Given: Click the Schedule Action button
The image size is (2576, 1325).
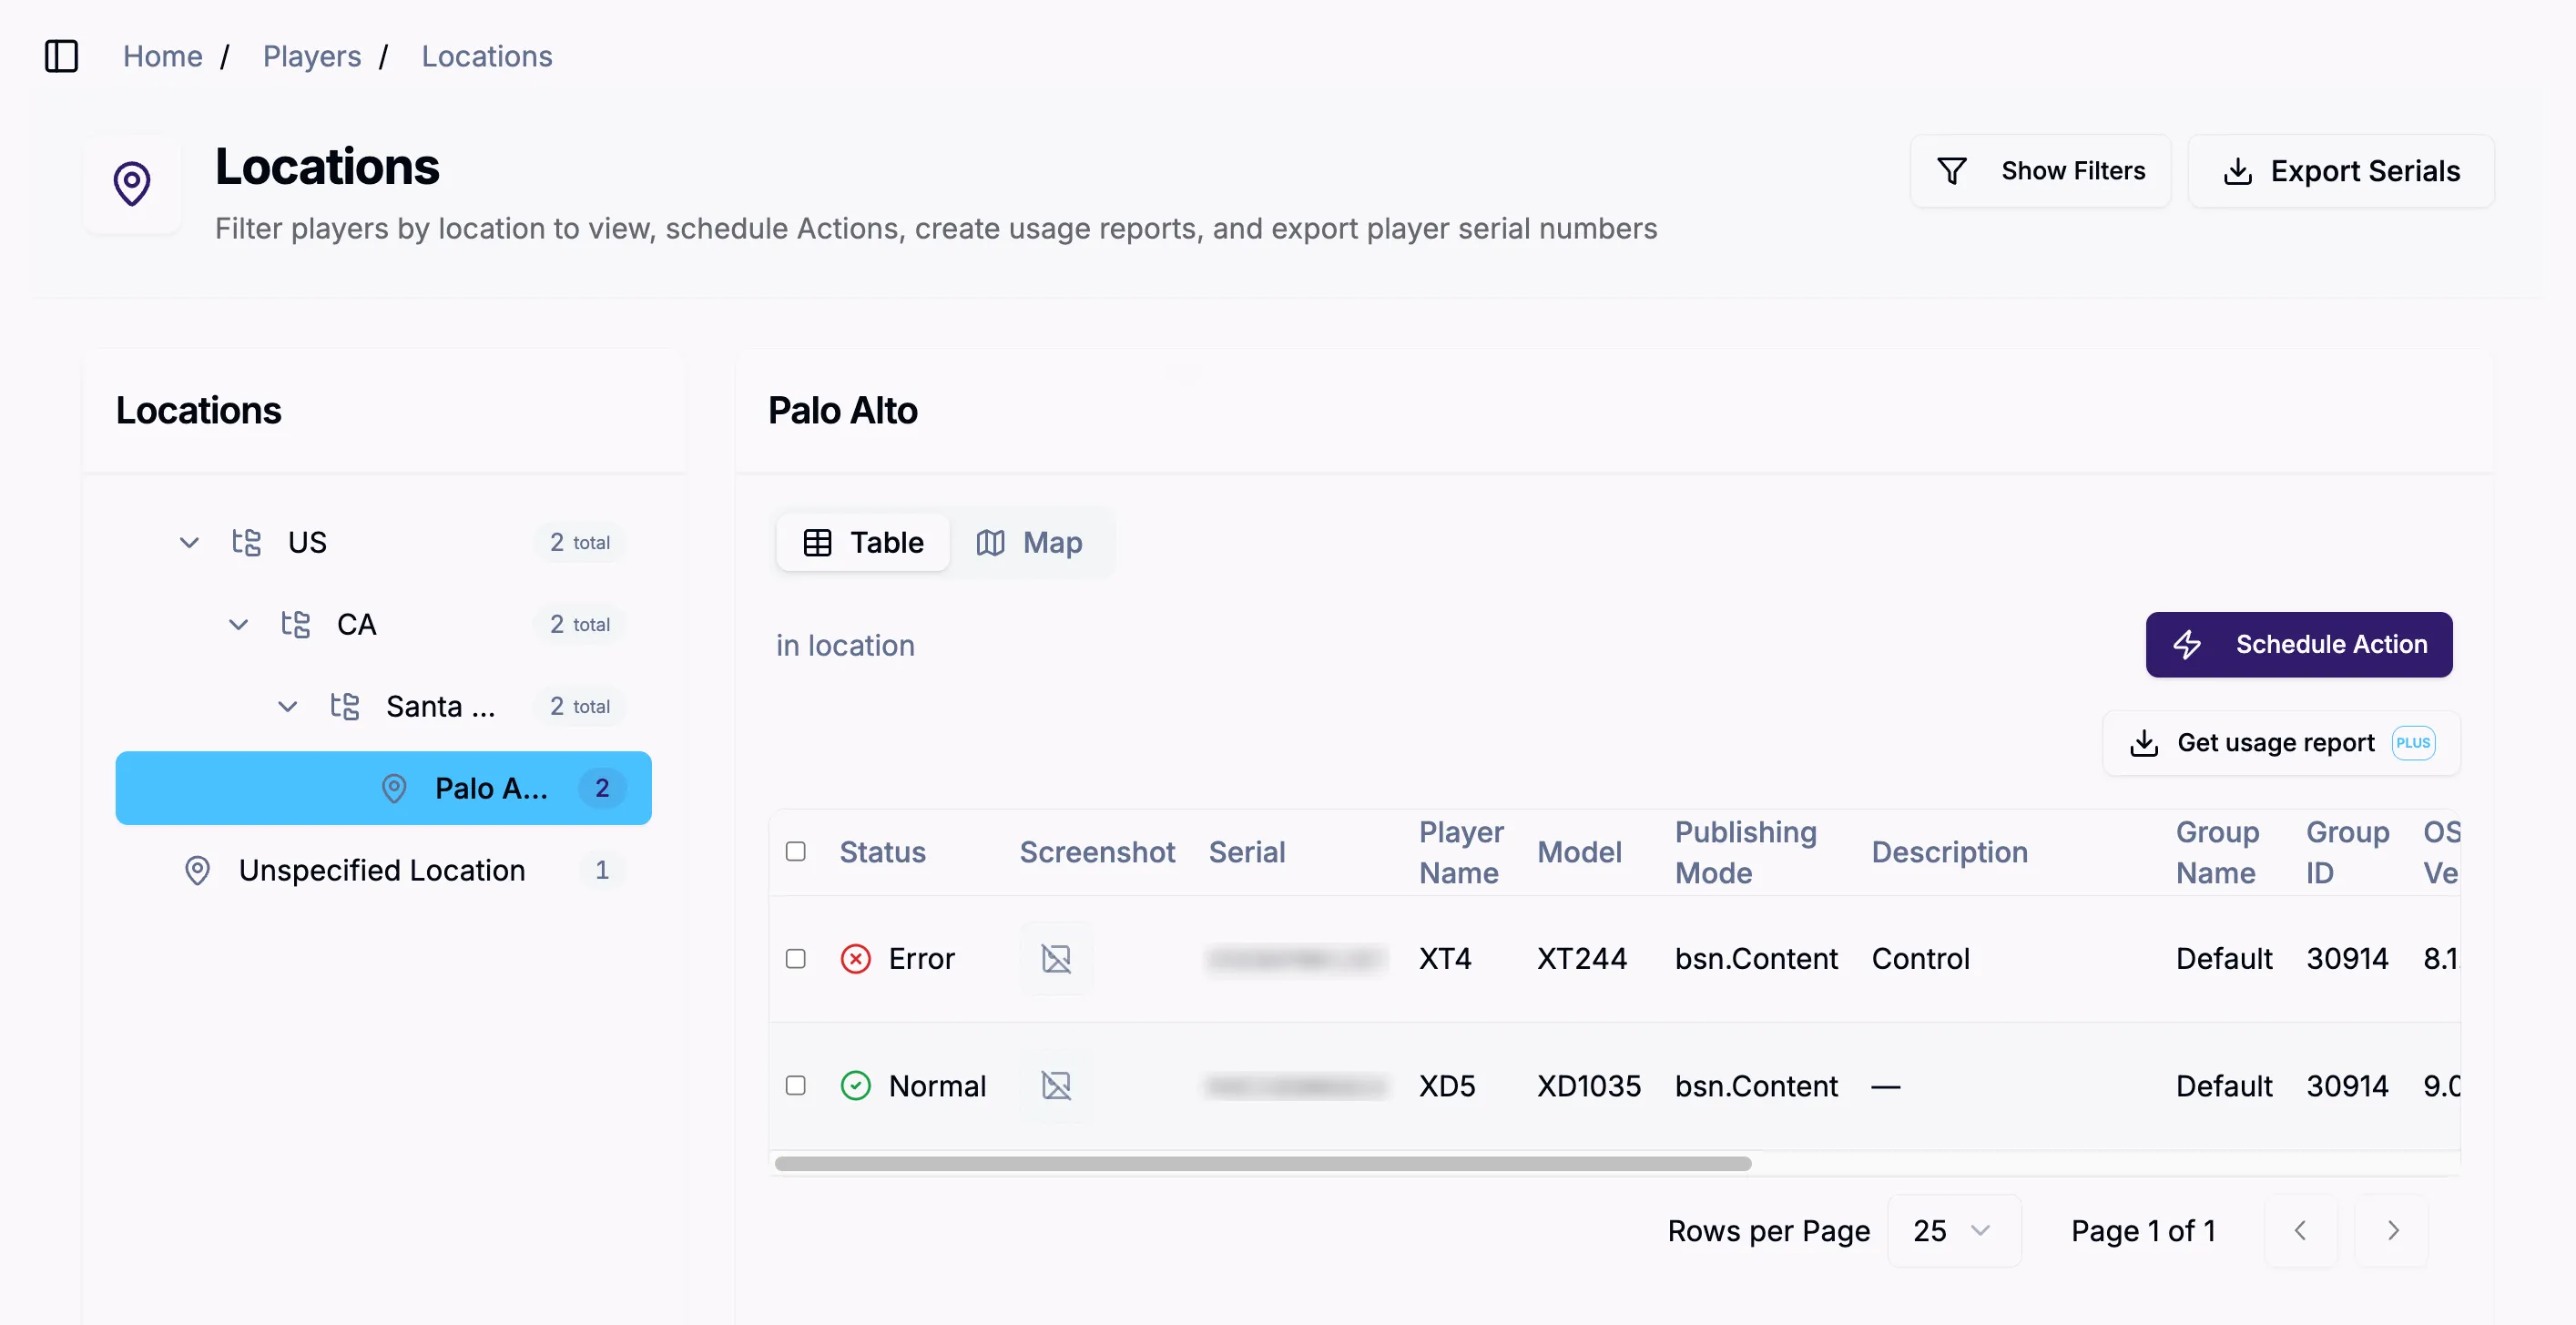Looking at the screenshot, I should (2298, 644).
